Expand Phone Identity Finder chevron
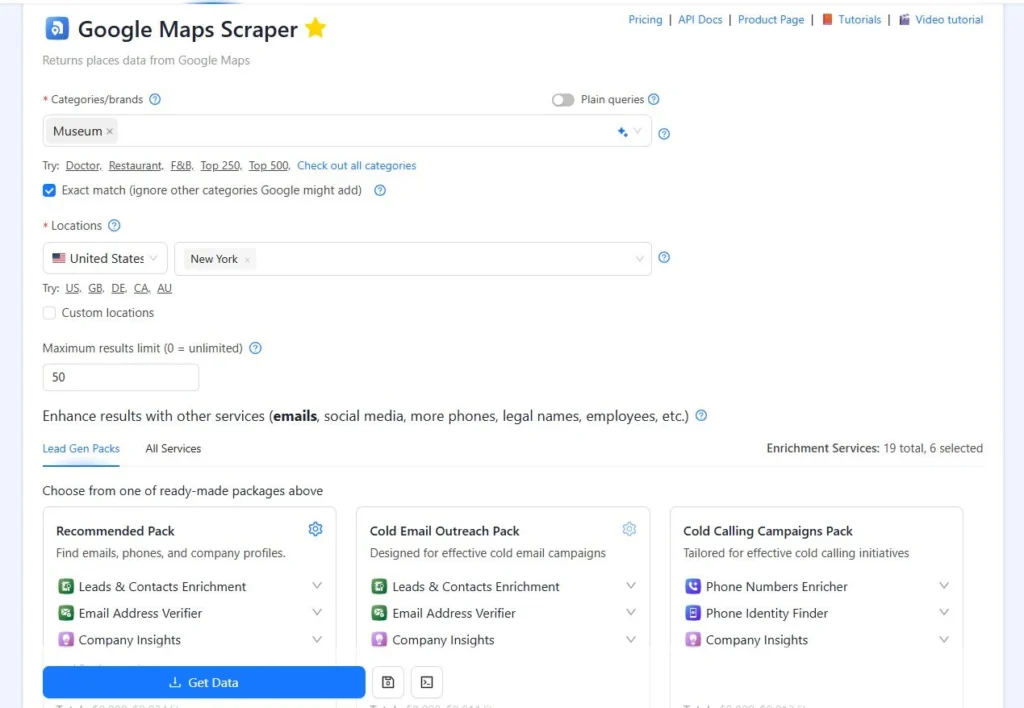The height and width of the screenshot is (708, 1024). (944, 612)
